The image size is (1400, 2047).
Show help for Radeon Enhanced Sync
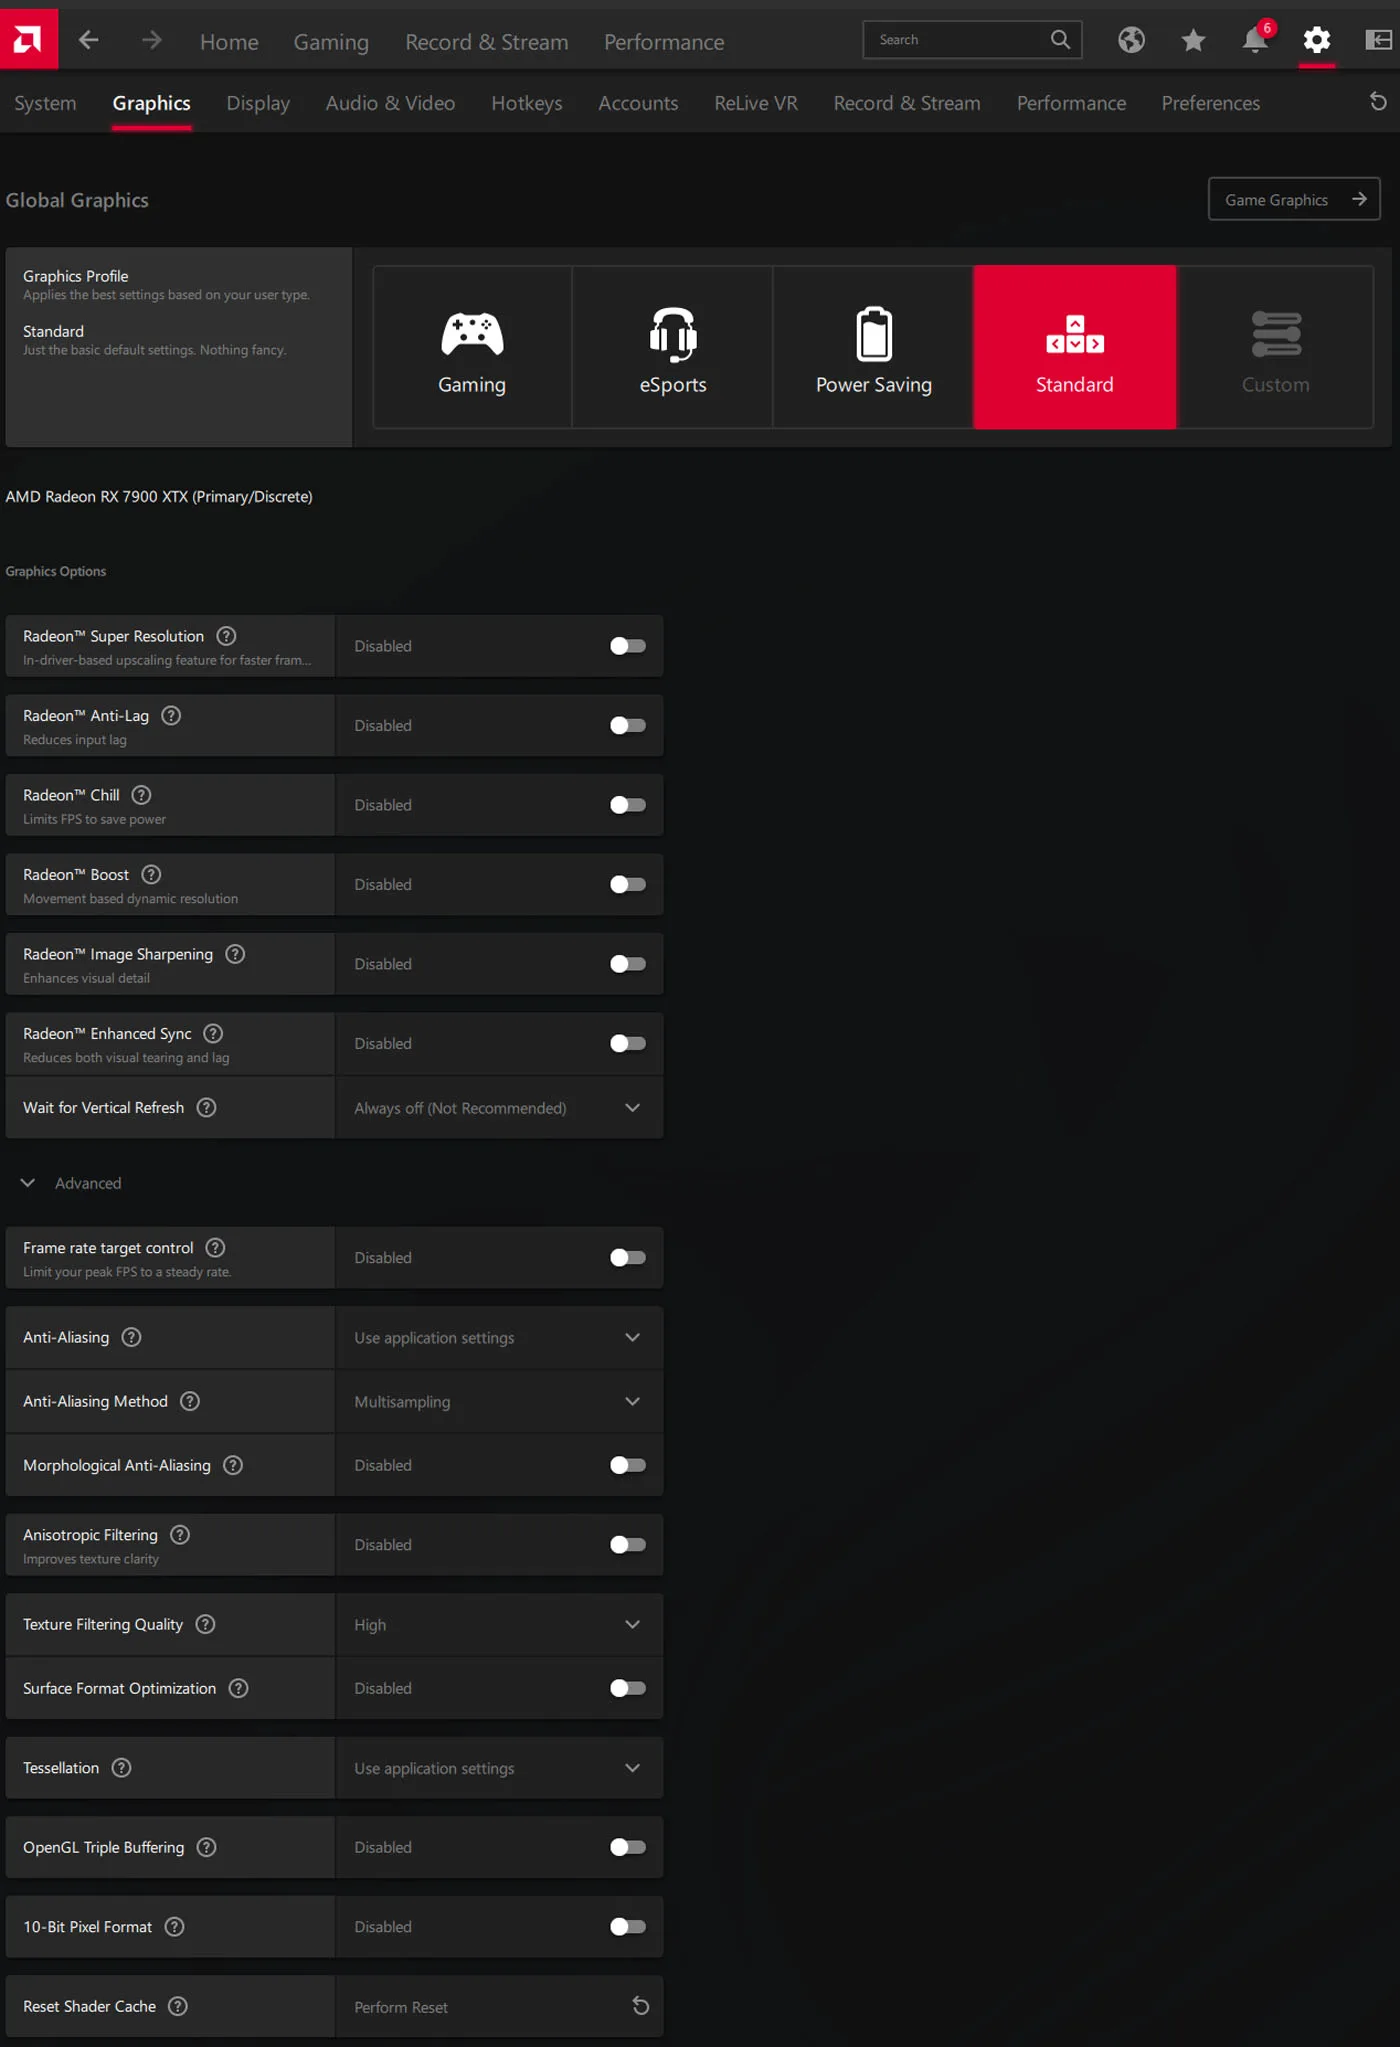point(213,1034)
